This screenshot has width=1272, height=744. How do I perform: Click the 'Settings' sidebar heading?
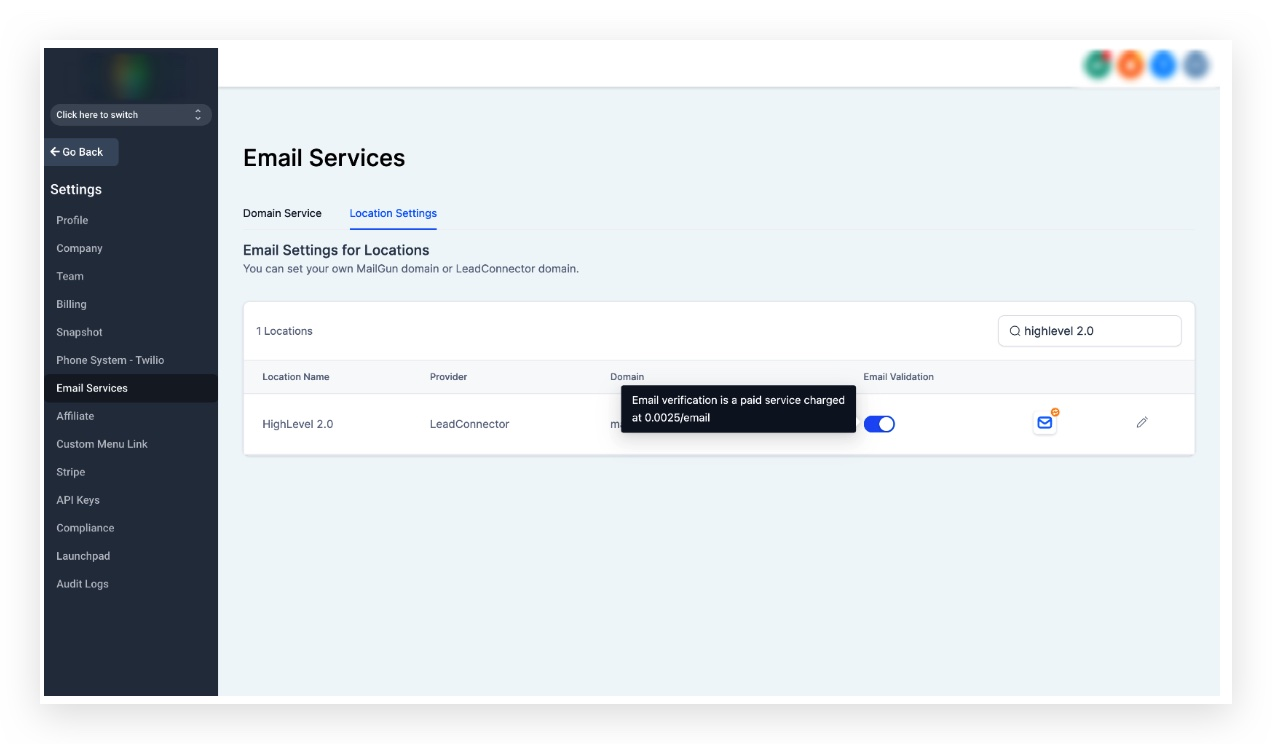[x=76, y=189]
